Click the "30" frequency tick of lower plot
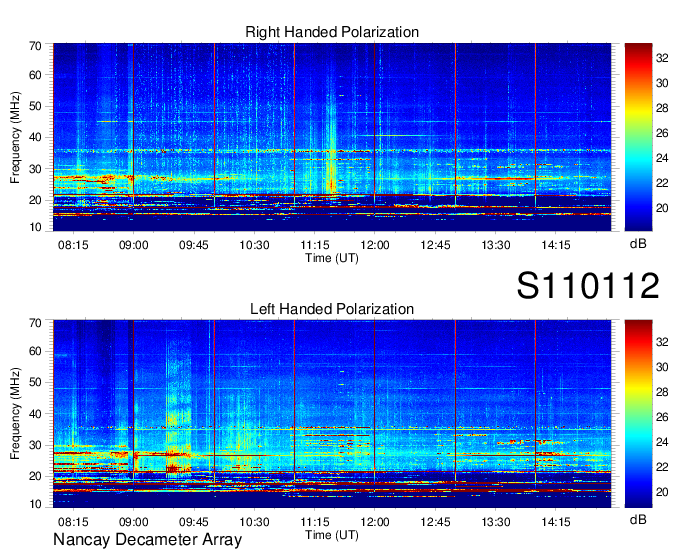 [x=36, y=445]
